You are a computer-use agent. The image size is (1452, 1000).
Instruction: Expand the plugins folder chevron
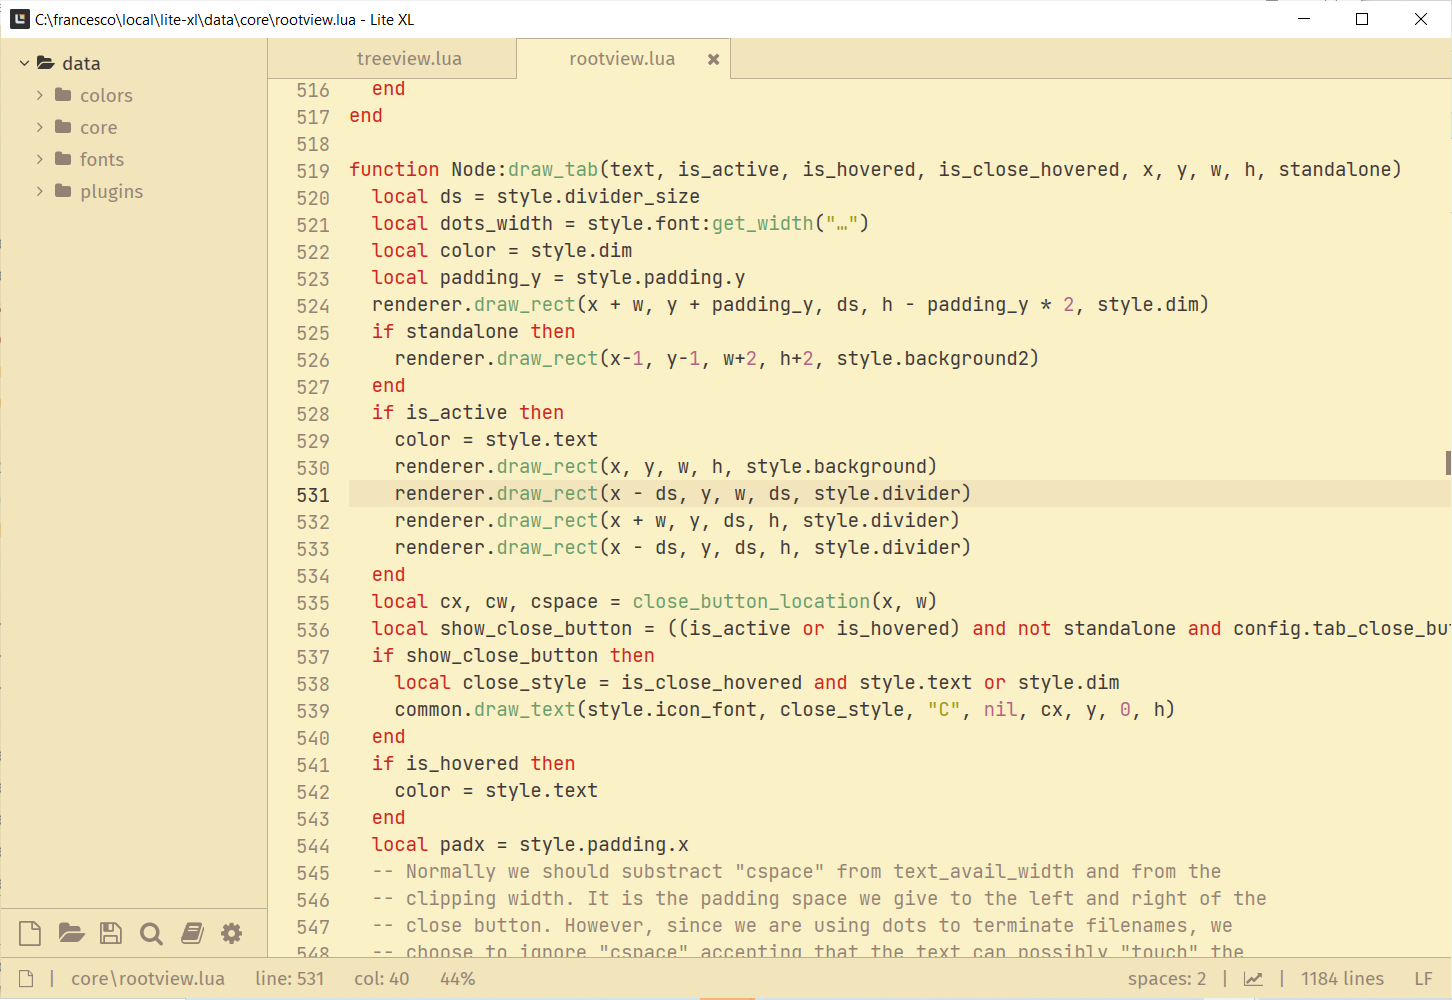coord(40,191)
